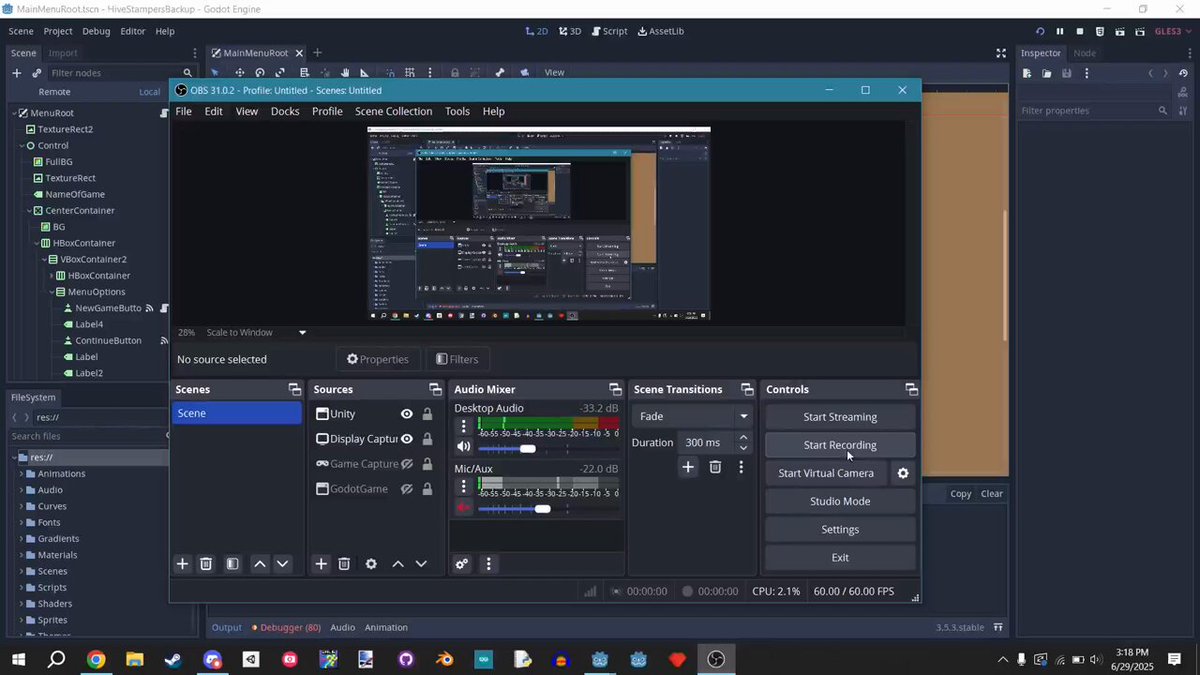Unlock the Display Capture source
The height and width of the screenshot is (675, 1200).
coord(427,439)
